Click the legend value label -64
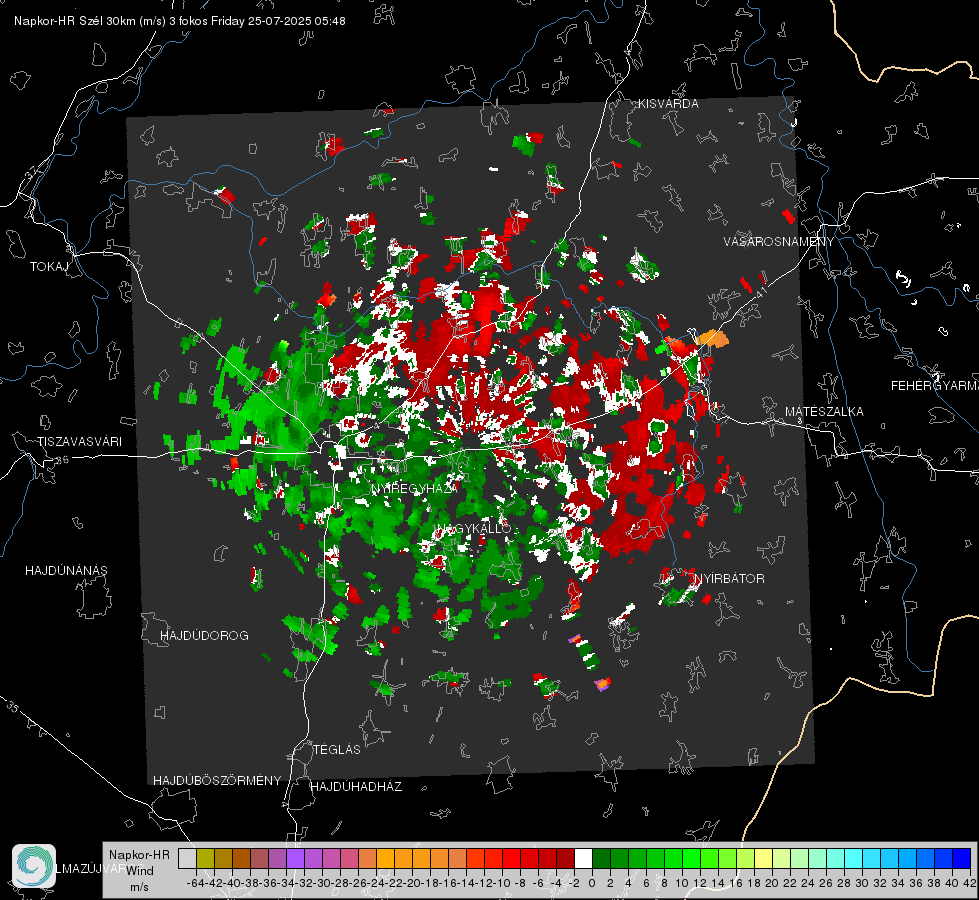The width and height of the screenshot is (979, 900). click(x=195, y=883)
